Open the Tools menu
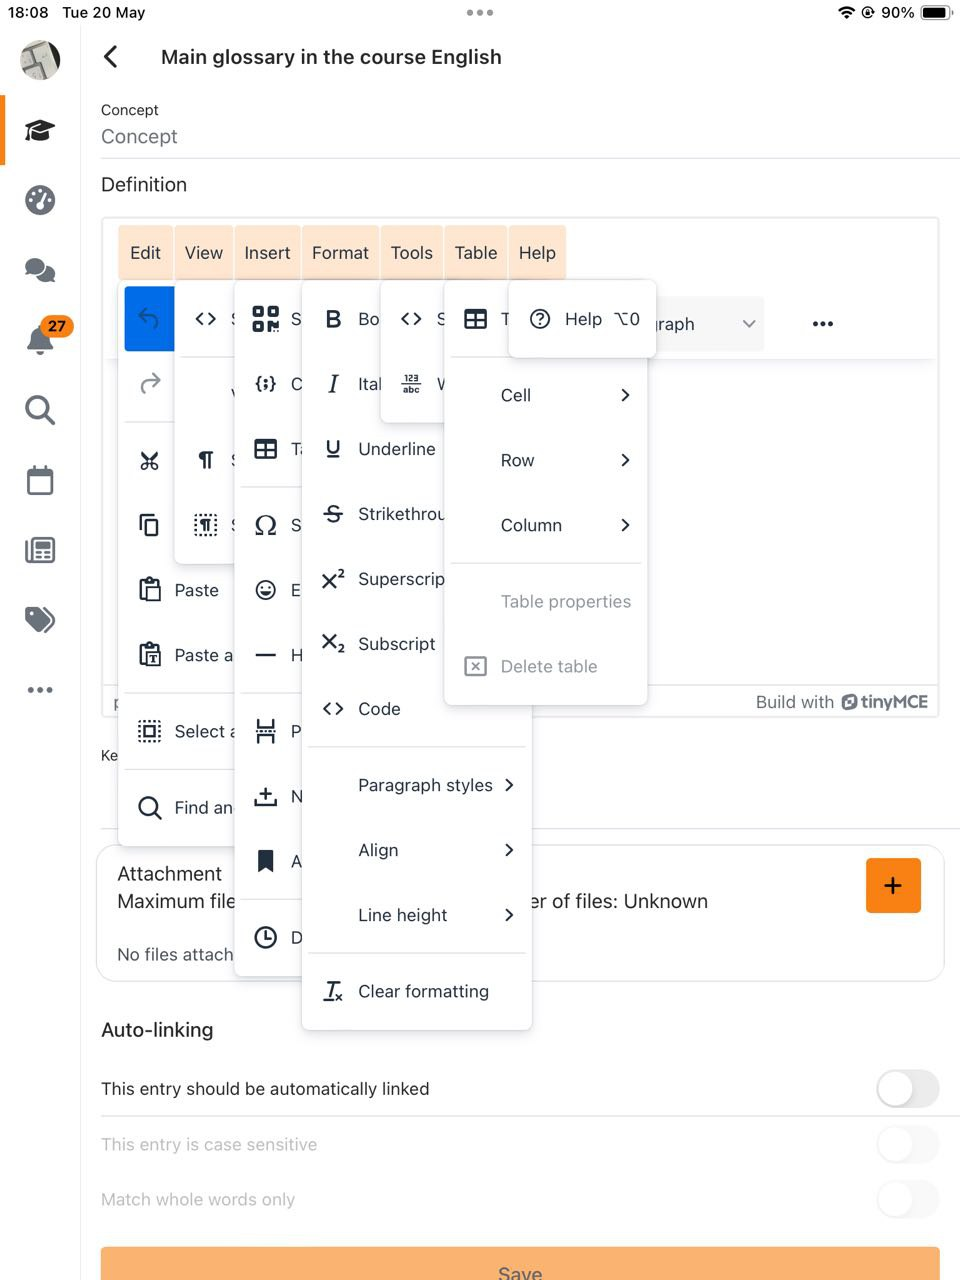 (x=412, y=253)
